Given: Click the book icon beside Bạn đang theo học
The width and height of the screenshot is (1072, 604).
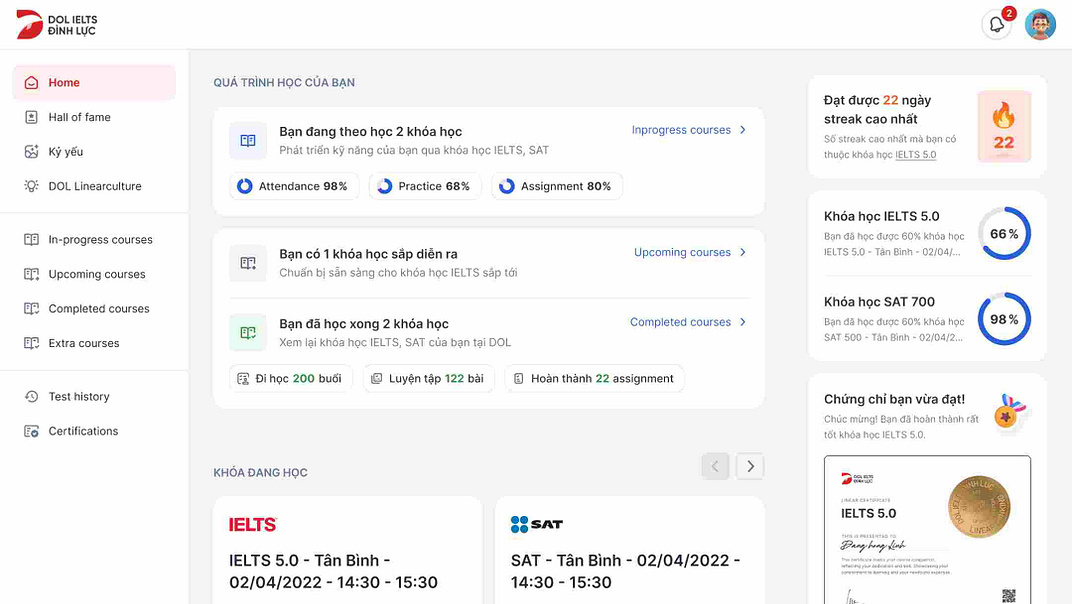Looking at the screenshot, I should pyautogui.click(x=248, y=141).
